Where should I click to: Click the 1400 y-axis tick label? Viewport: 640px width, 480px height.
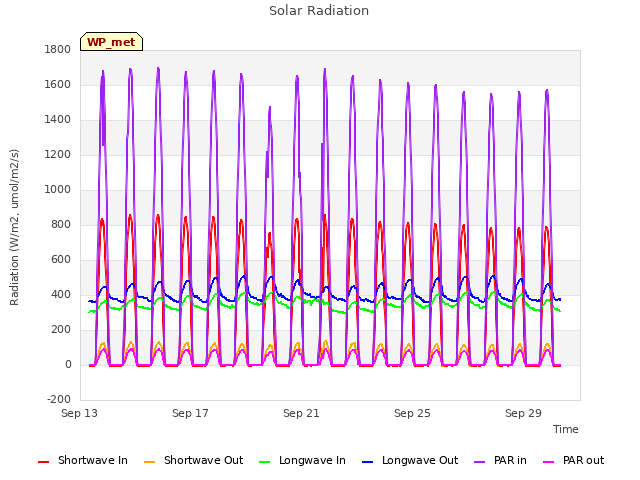(x=58, y=120)
